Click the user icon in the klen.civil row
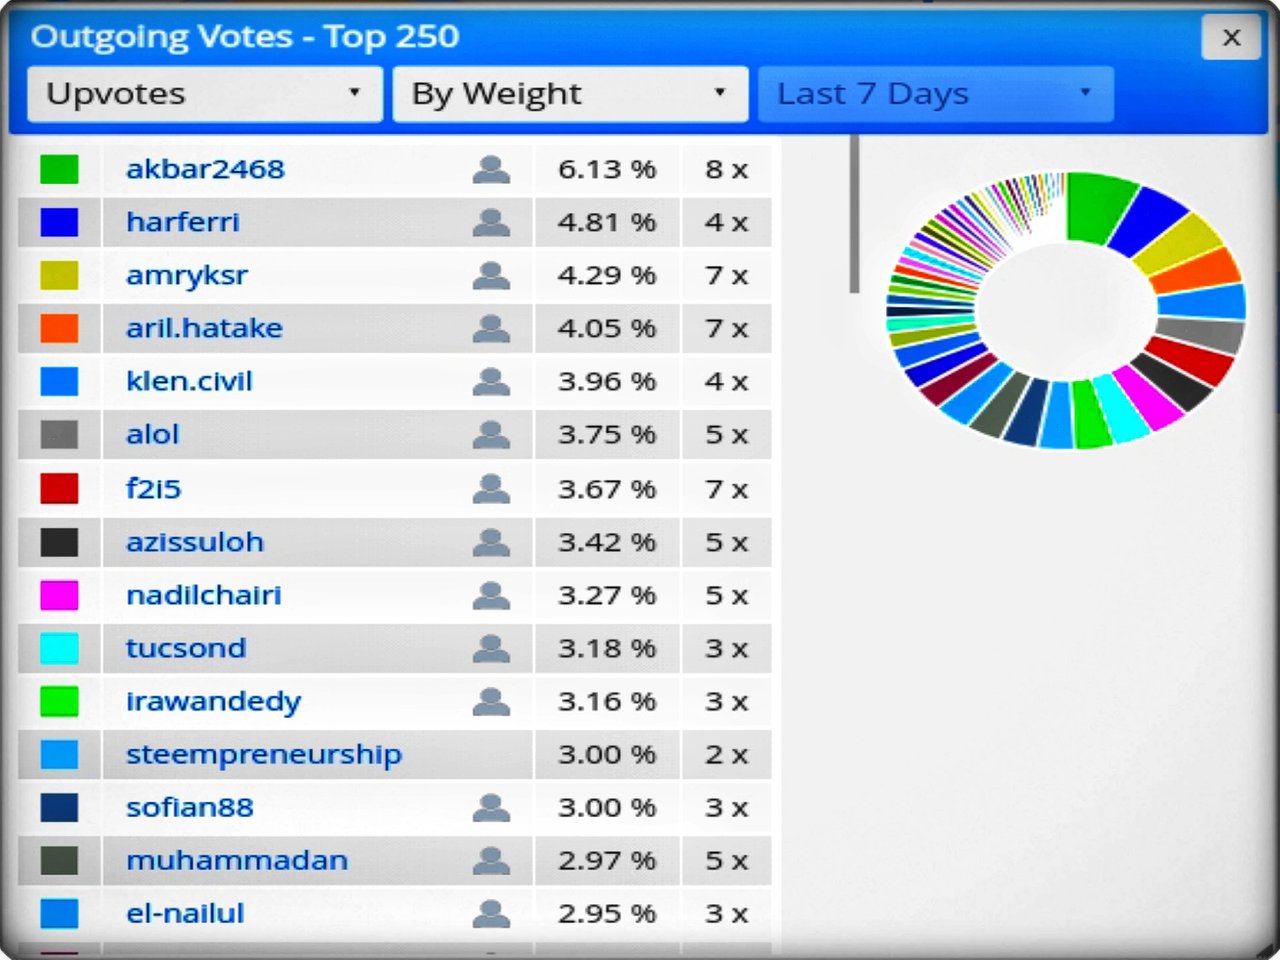This screenshot has width=1280, height=960. pos(491,382)
